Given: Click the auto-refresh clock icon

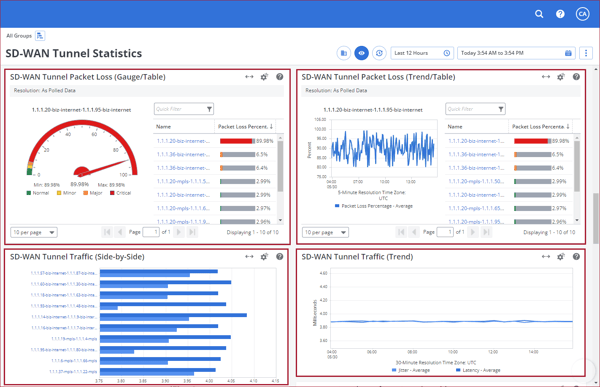Looking at the screenshot, I should [379, 53].
